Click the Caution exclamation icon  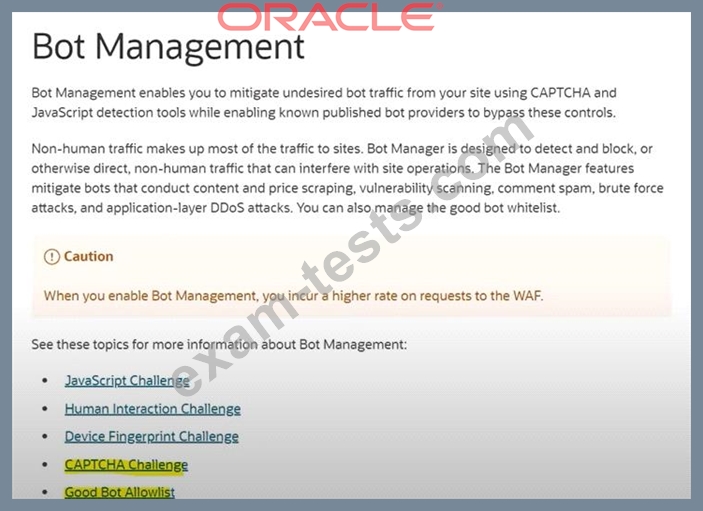click(x=52, y=257)
